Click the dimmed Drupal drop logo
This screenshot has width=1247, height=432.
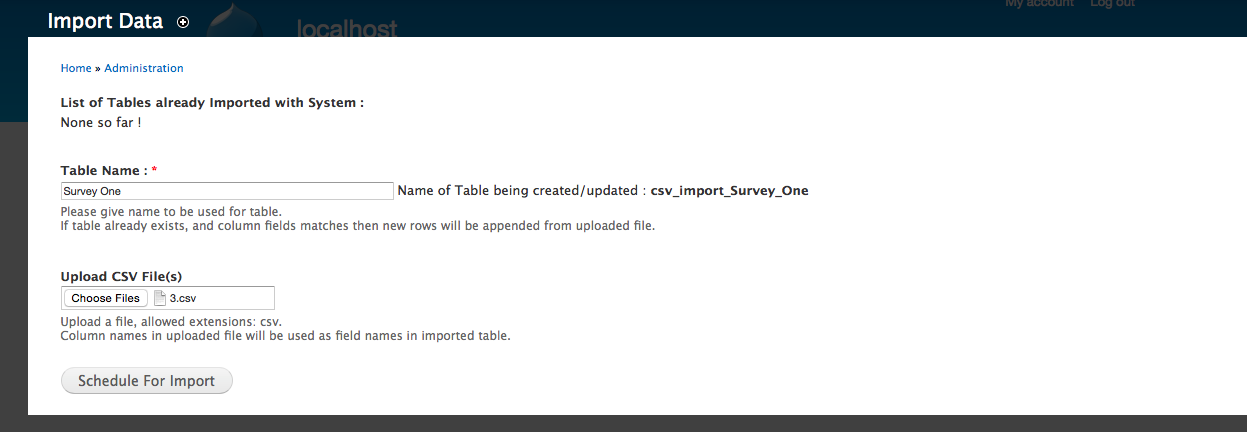[x=239, y=20]
